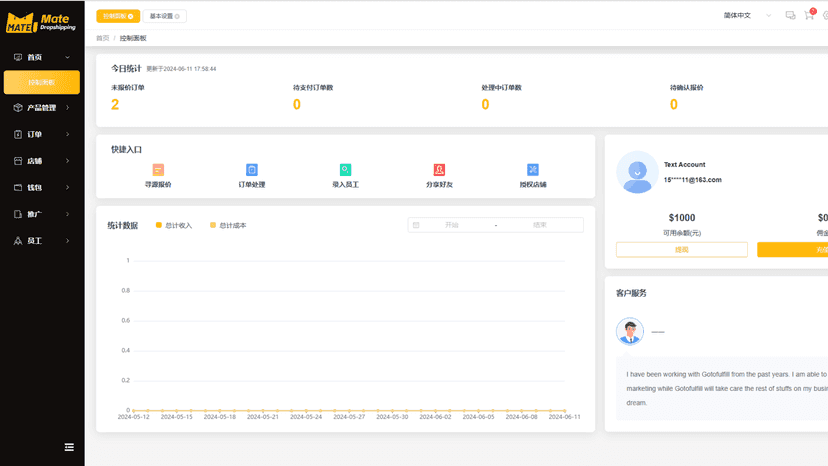The height and width of the screenshot is (466, 828).
Task: Click the 推广 promotion sidebar icon
Action: point(18,214)
